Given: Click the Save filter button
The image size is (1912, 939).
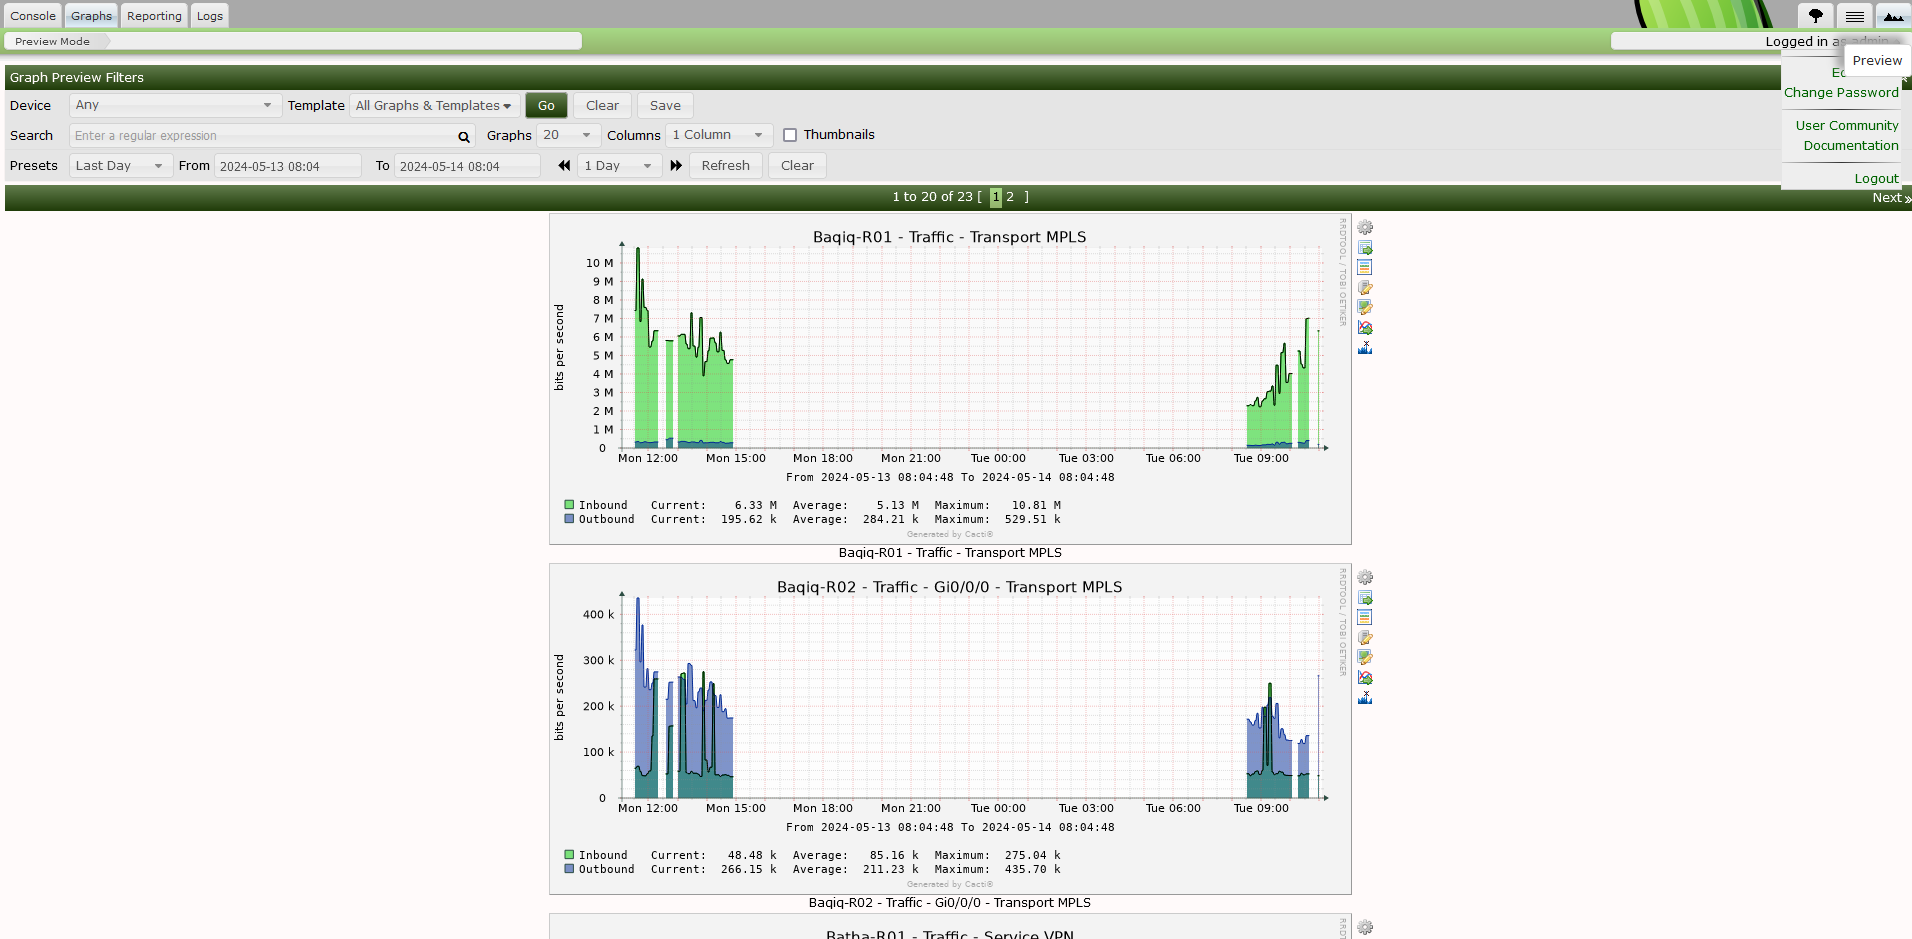Looking at the screenshot, I should 665,106.
